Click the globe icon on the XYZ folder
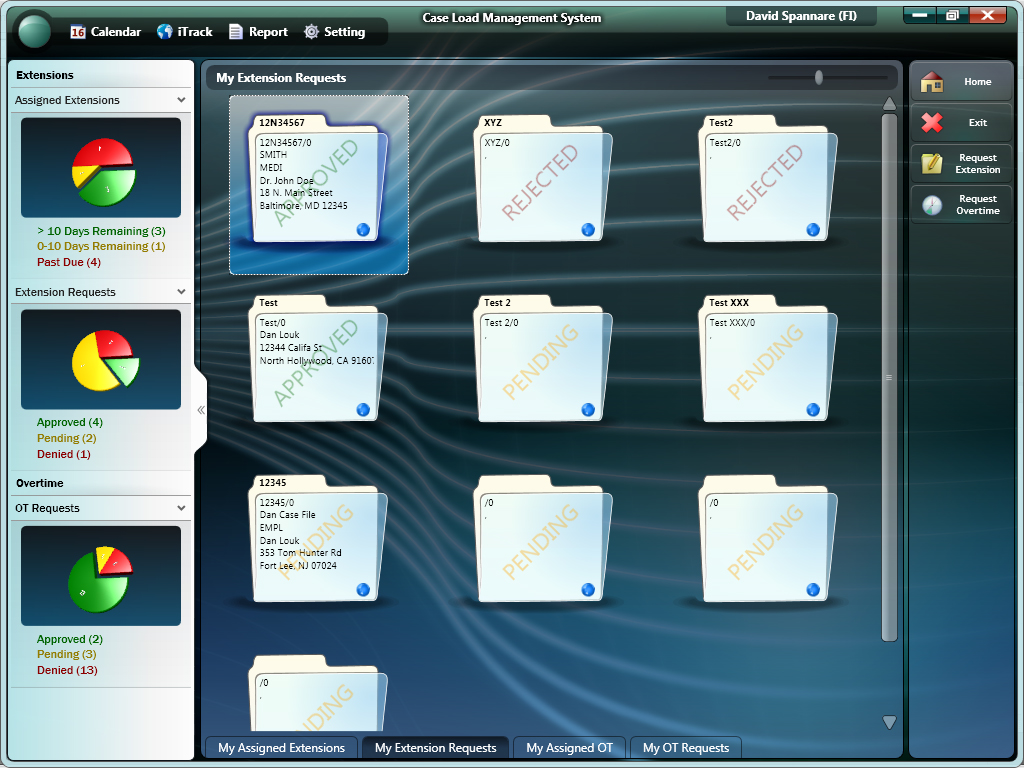This screenshot has height=768, width=1024. click(588, 230)
